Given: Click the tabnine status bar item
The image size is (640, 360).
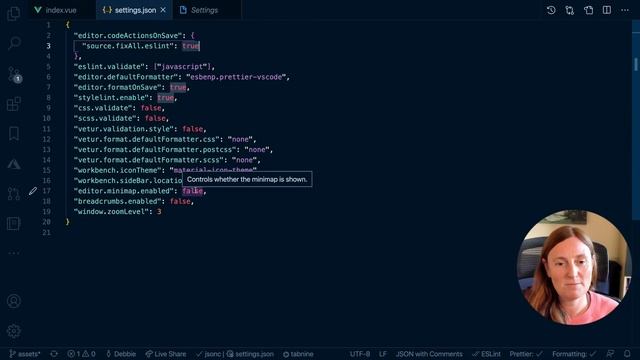Looking at the screenshot, I should [298, 354].
